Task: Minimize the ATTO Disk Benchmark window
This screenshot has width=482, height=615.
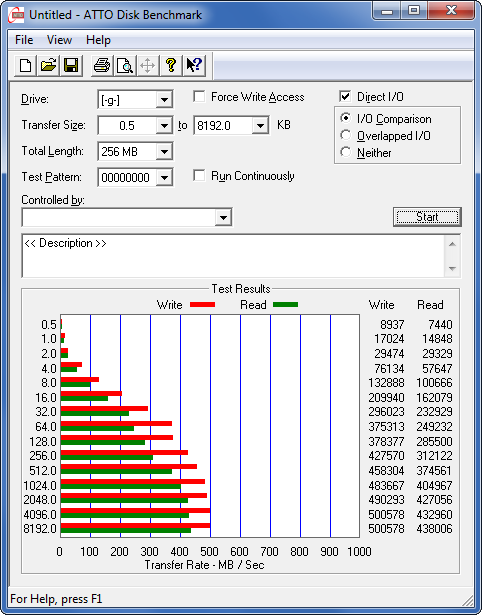Action: 387,10
